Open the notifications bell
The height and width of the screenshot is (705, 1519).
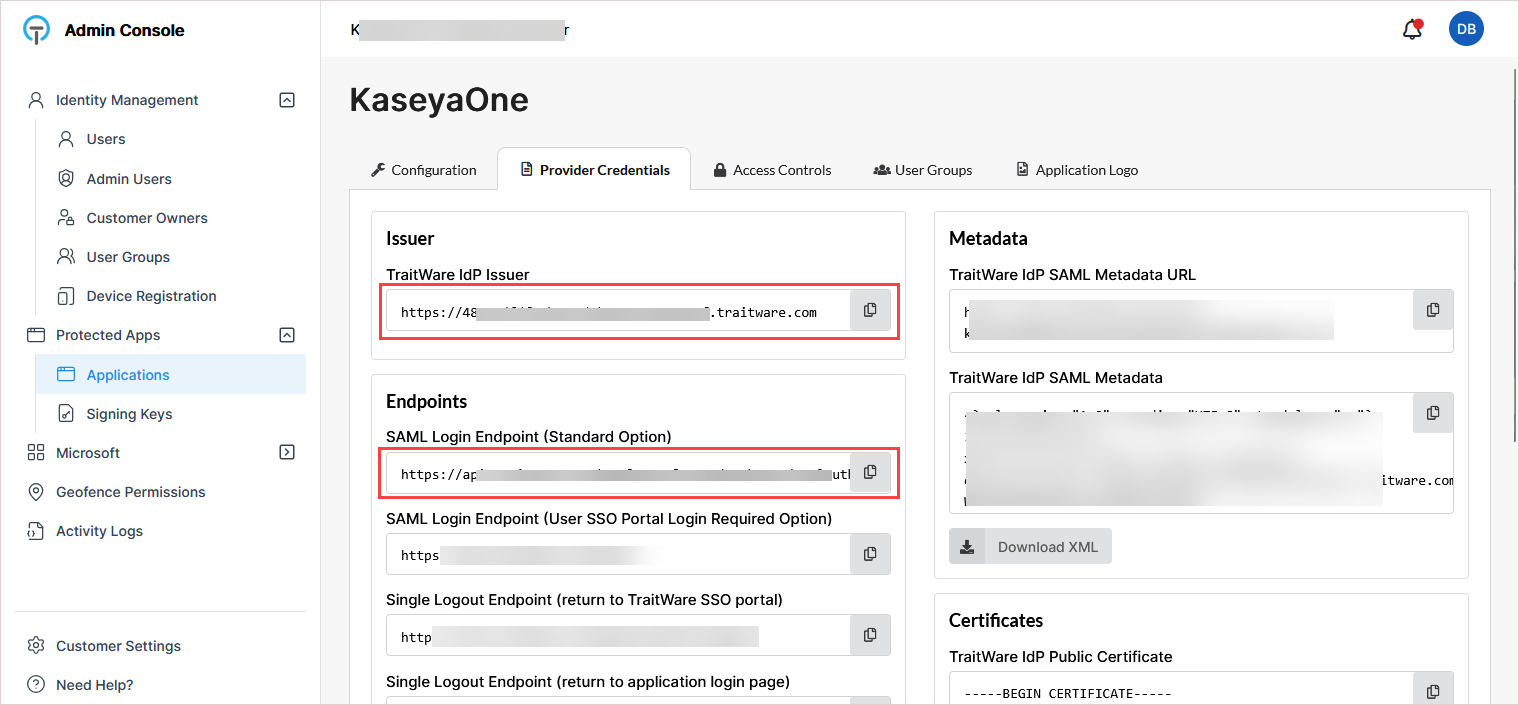point(1412,30)
